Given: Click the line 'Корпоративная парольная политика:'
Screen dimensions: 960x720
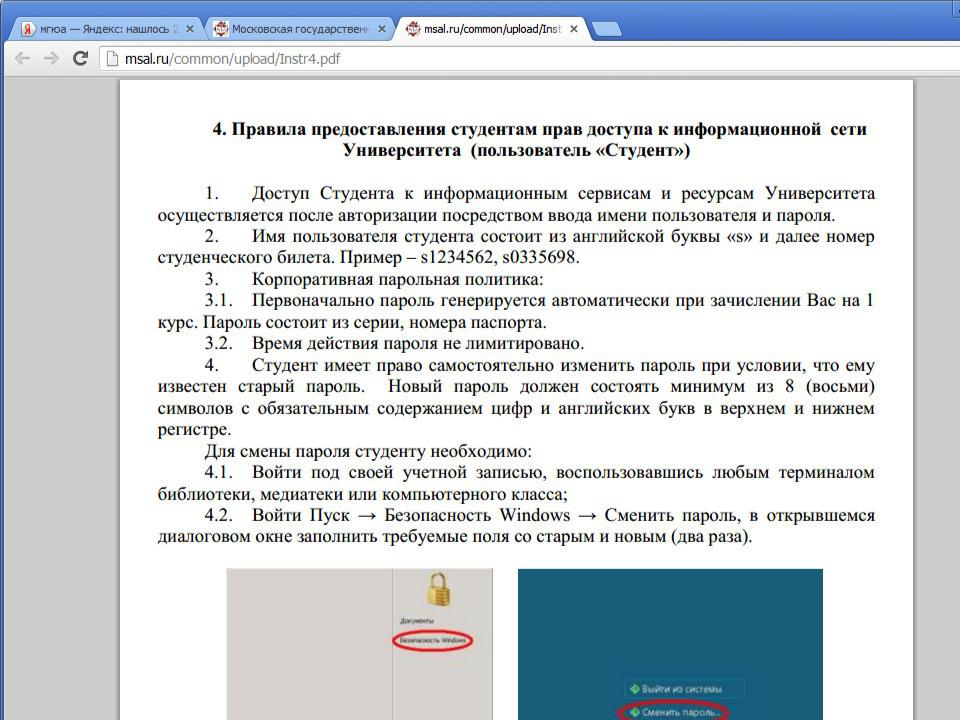Looking at the screenshot, I should 397,279.
